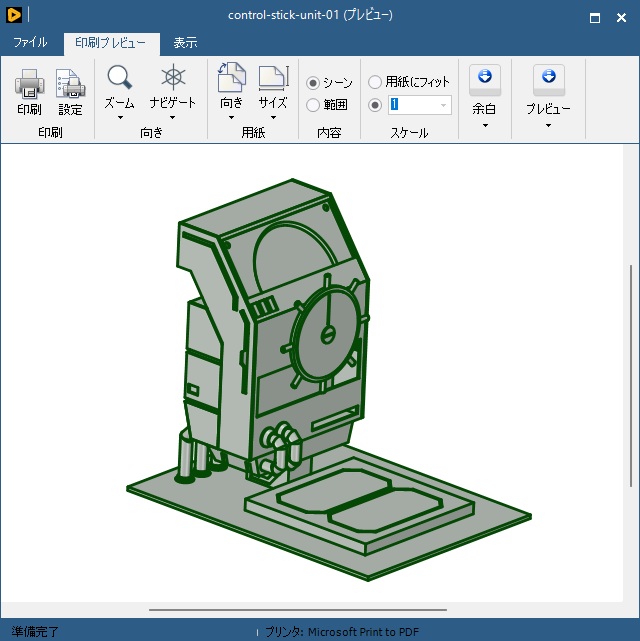Expand the 余白 dropdown arrow

[x=484, y=126]
